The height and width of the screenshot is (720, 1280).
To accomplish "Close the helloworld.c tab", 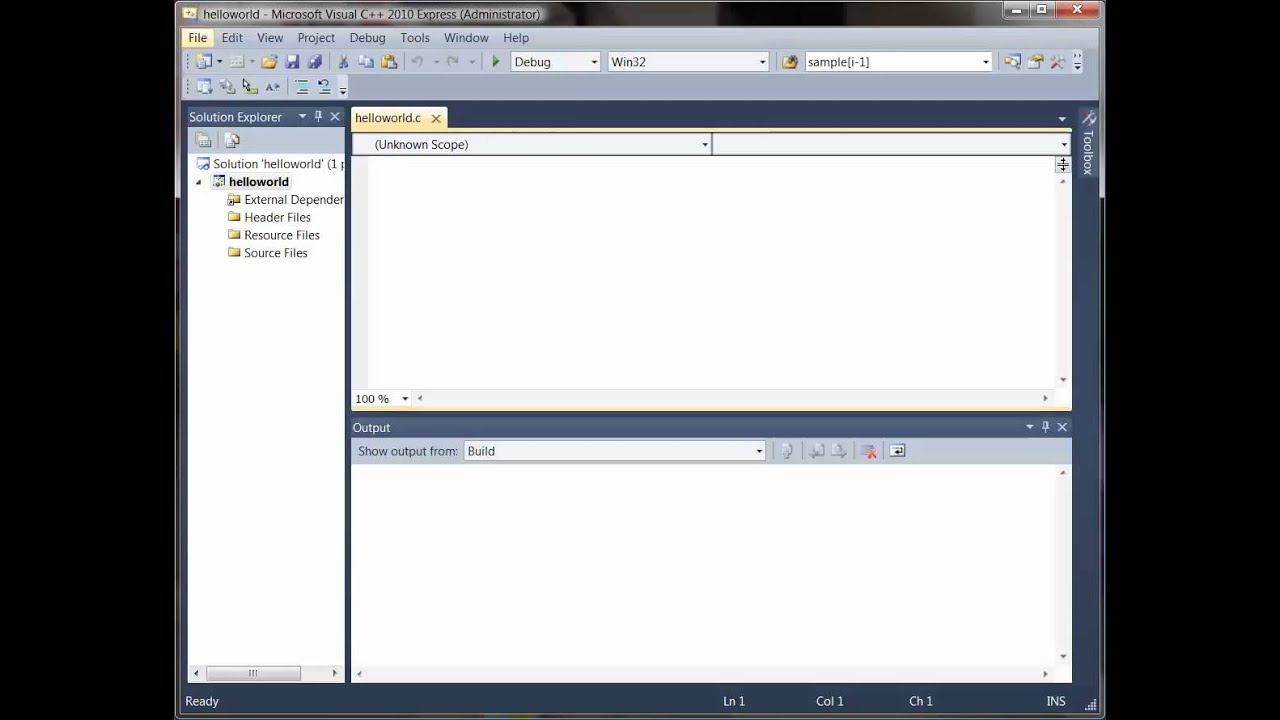I will [x=436, y=118].
